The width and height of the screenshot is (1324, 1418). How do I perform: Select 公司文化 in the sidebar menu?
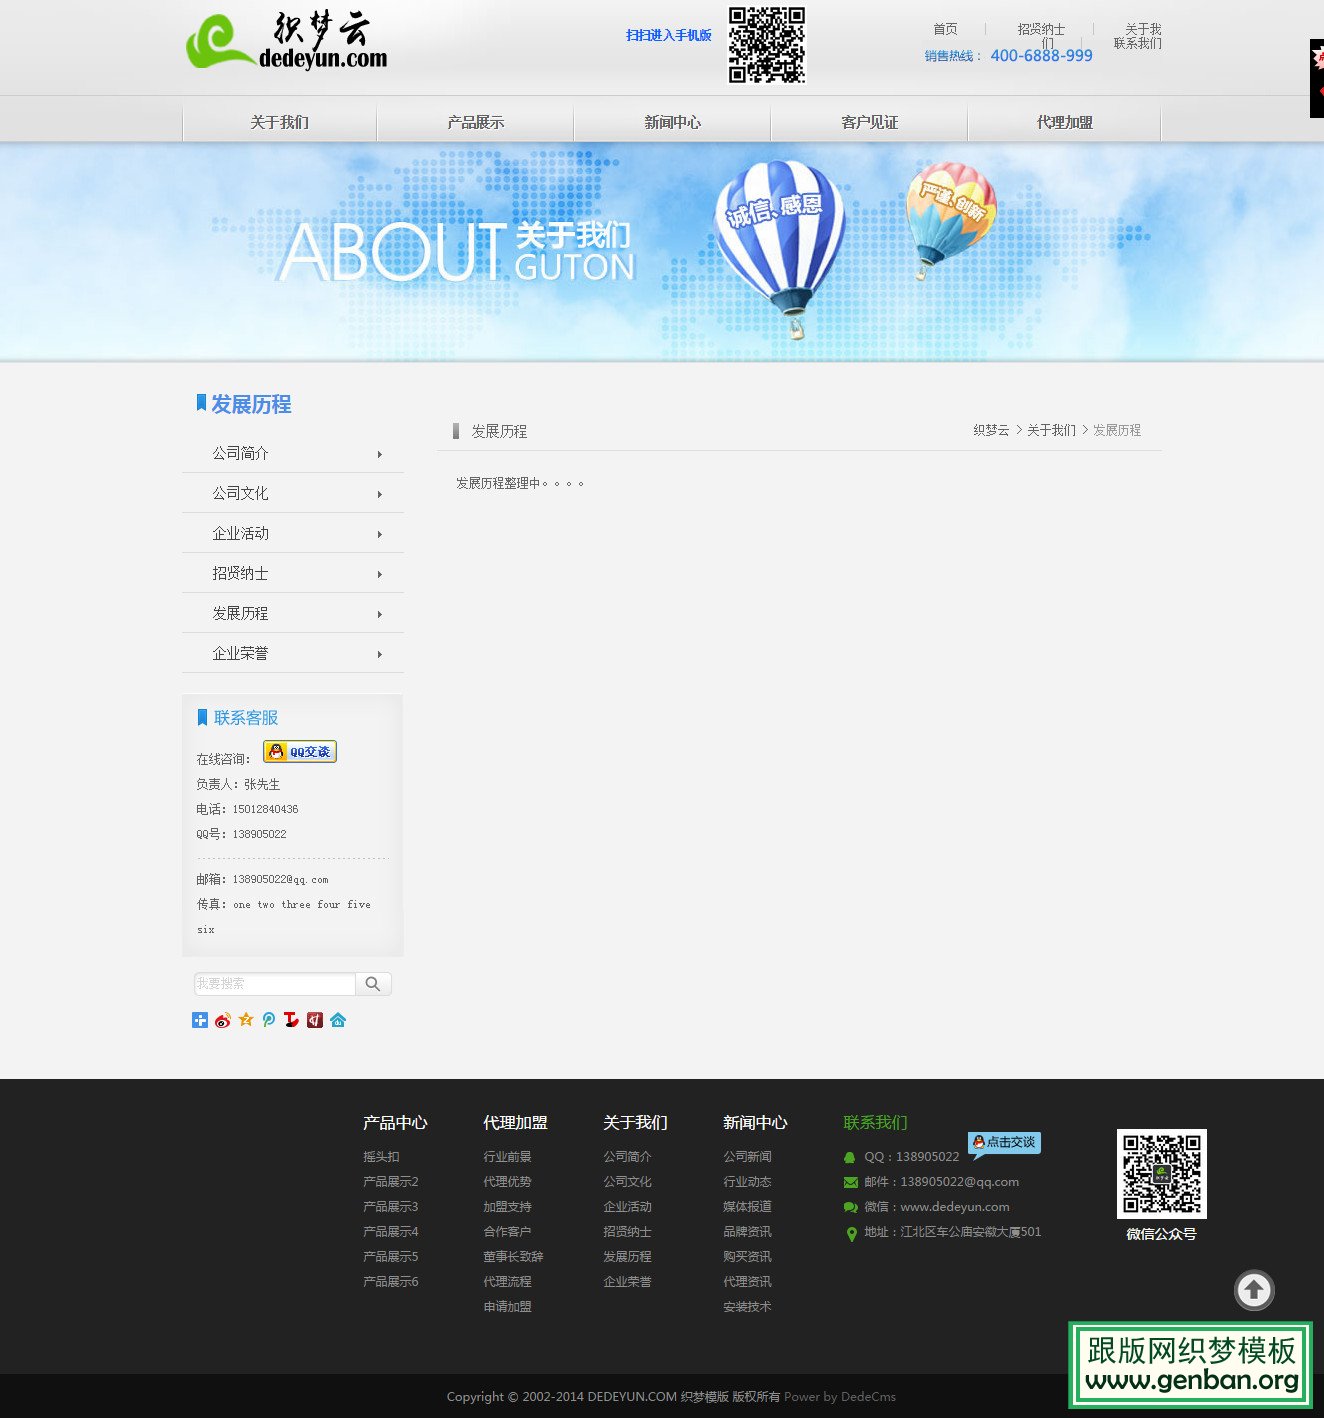[x=240, y=493]
